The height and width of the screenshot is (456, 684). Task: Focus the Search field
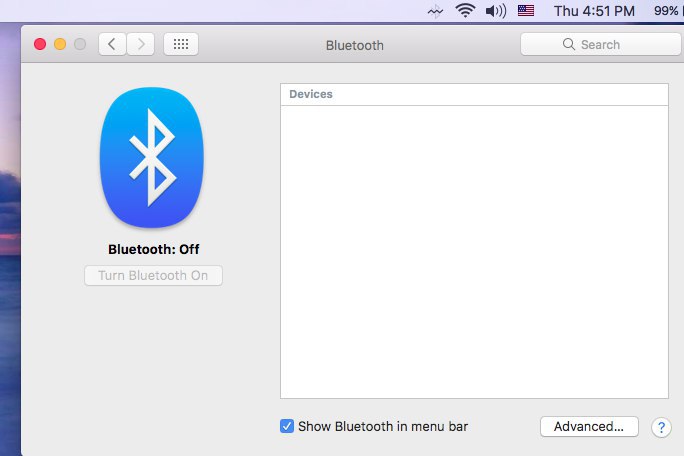point(602,44)
